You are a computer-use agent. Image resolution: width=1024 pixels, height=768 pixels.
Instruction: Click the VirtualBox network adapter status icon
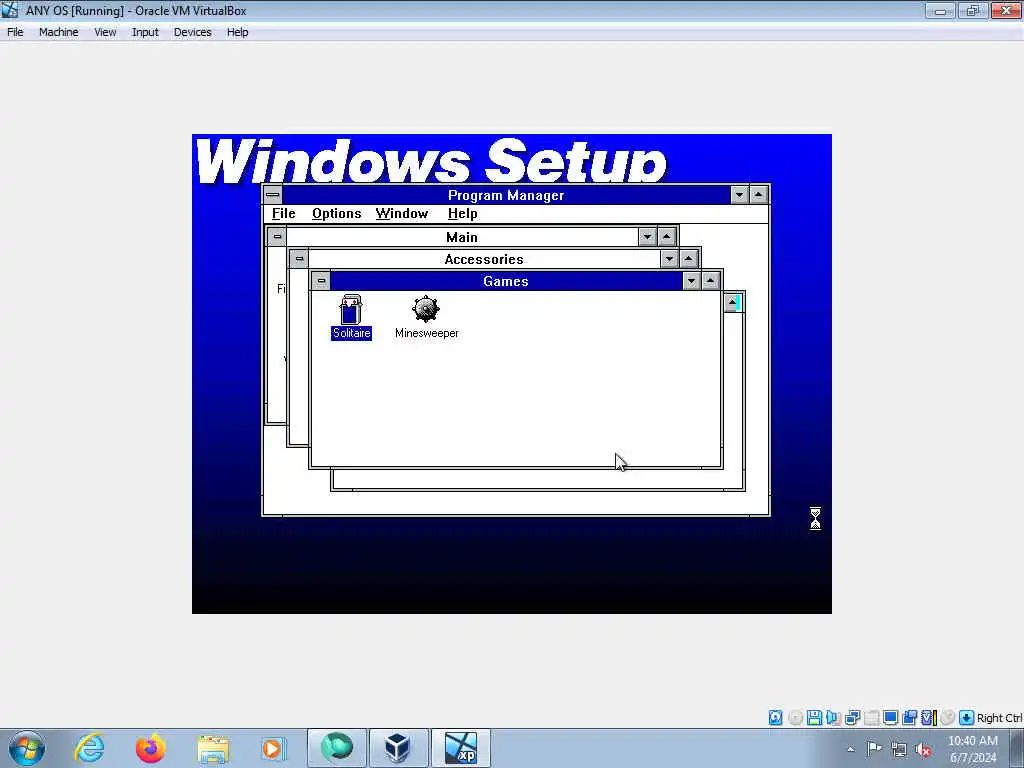coord(852,718)
